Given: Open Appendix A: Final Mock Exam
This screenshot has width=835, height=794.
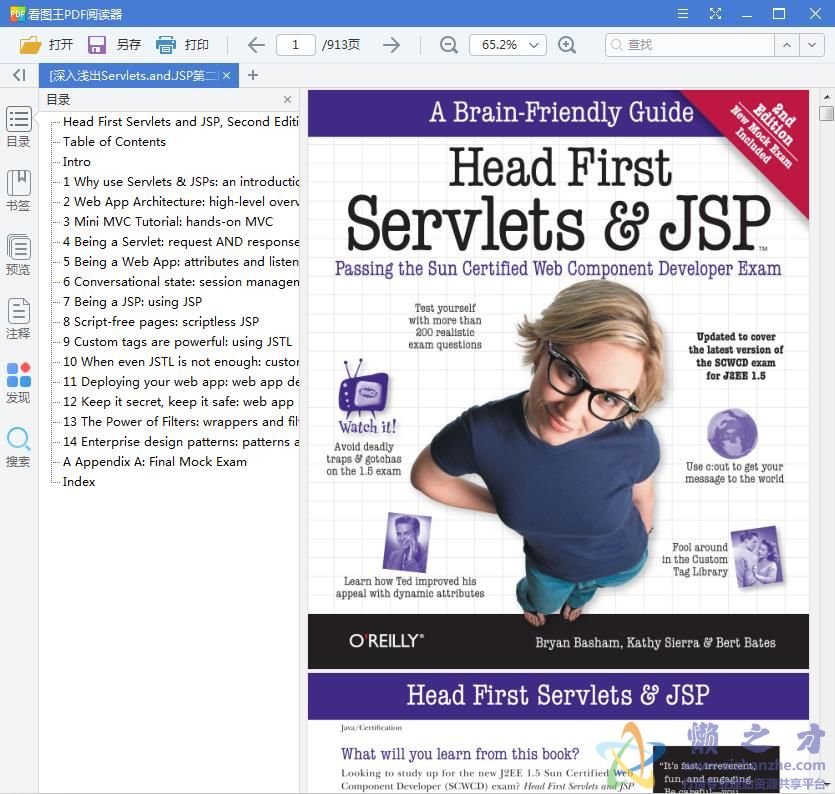Looking at the screenshot, I should (155, 462).
